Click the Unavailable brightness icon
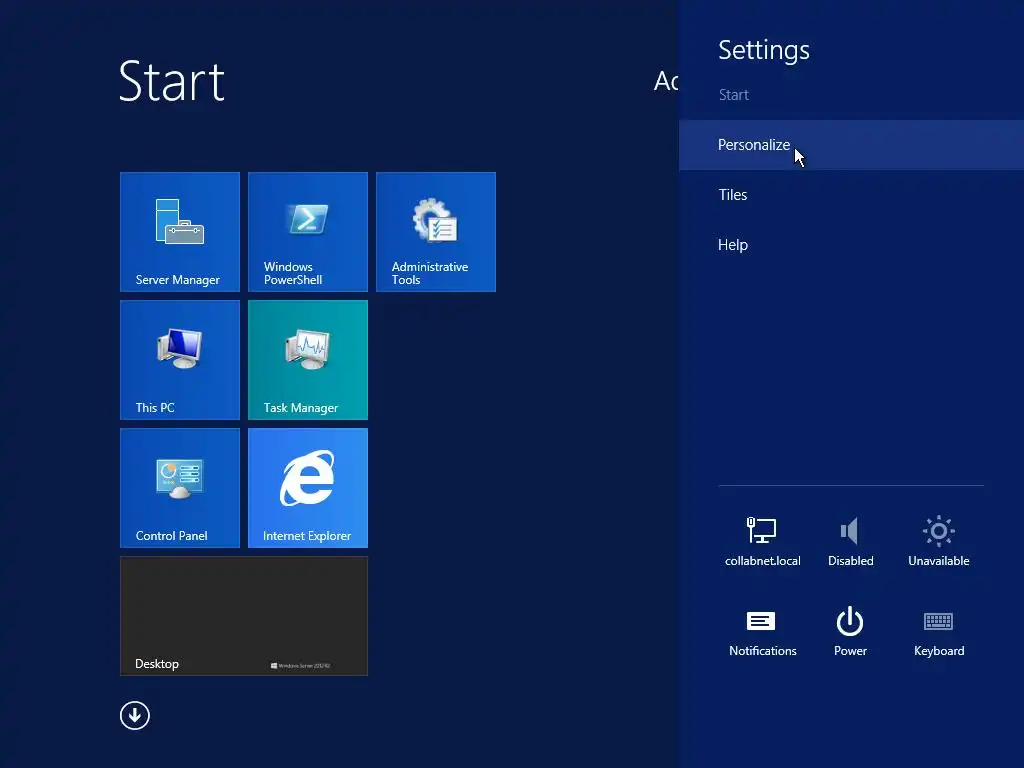 (938, 541)
